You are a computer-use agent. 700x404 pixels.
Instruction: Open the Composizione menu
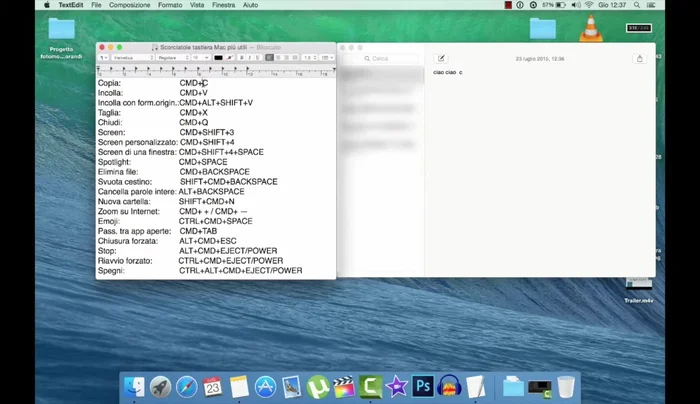coord(129,5)
